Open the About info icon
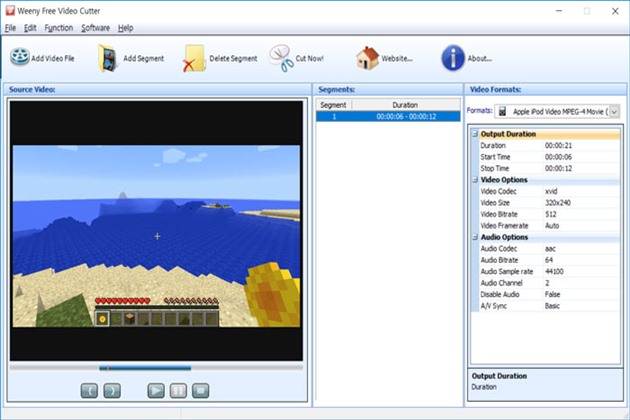 pyautogui.click(x=453, y=58)
